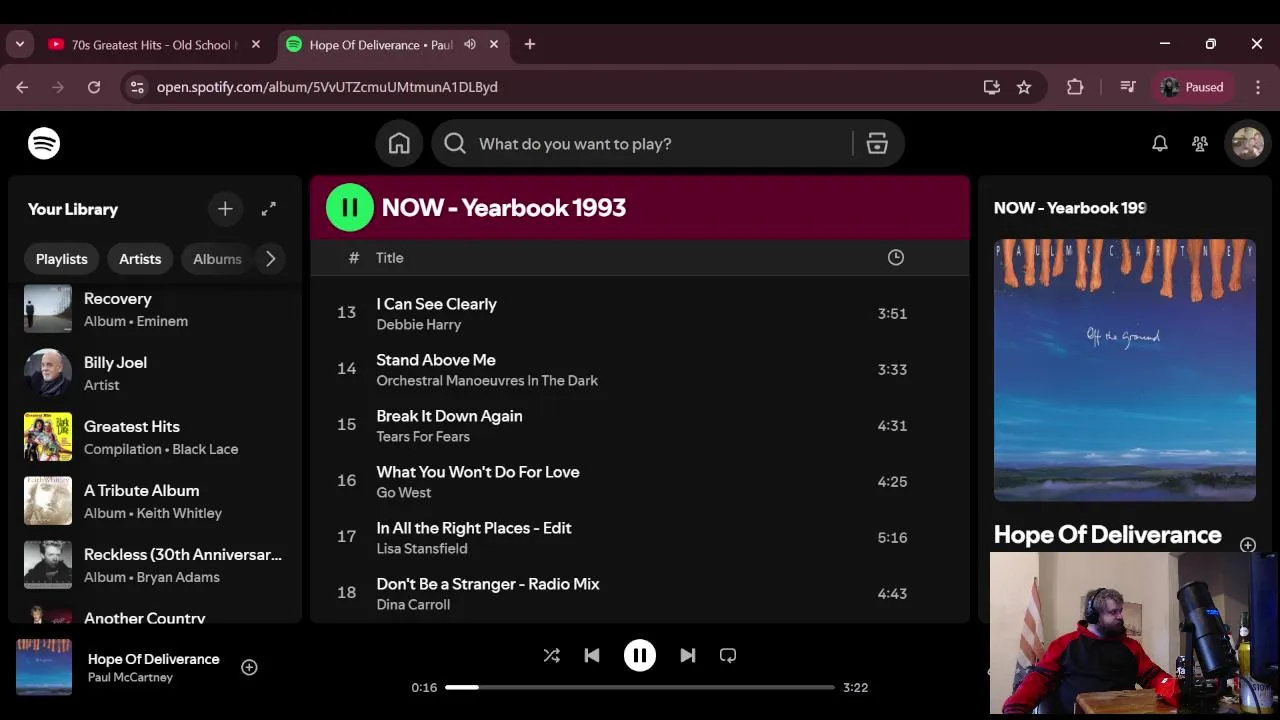Toggle repeat mode

728,655
